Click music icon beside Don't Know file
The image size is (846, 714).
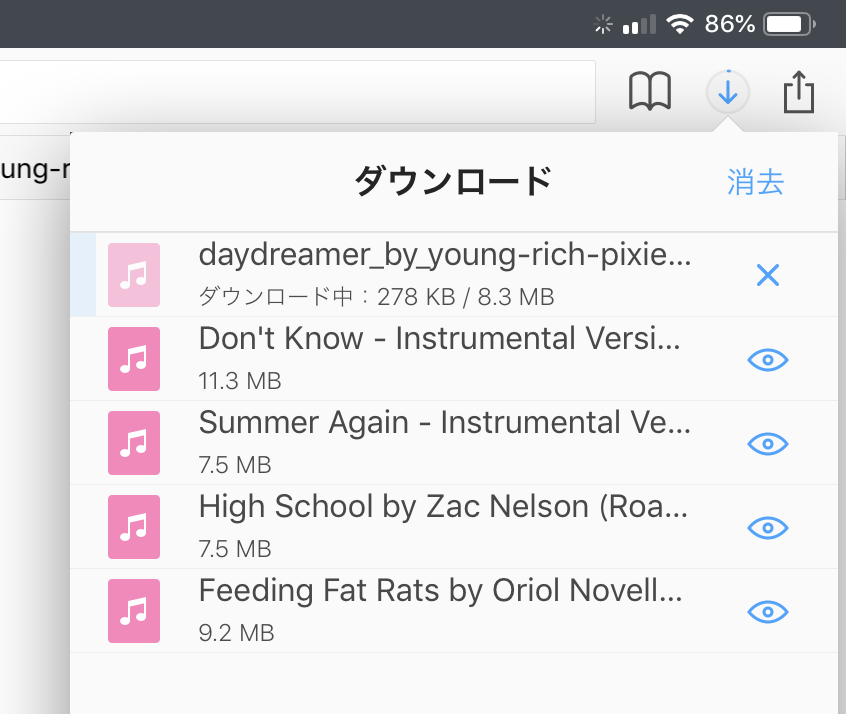tap(134, 359)
